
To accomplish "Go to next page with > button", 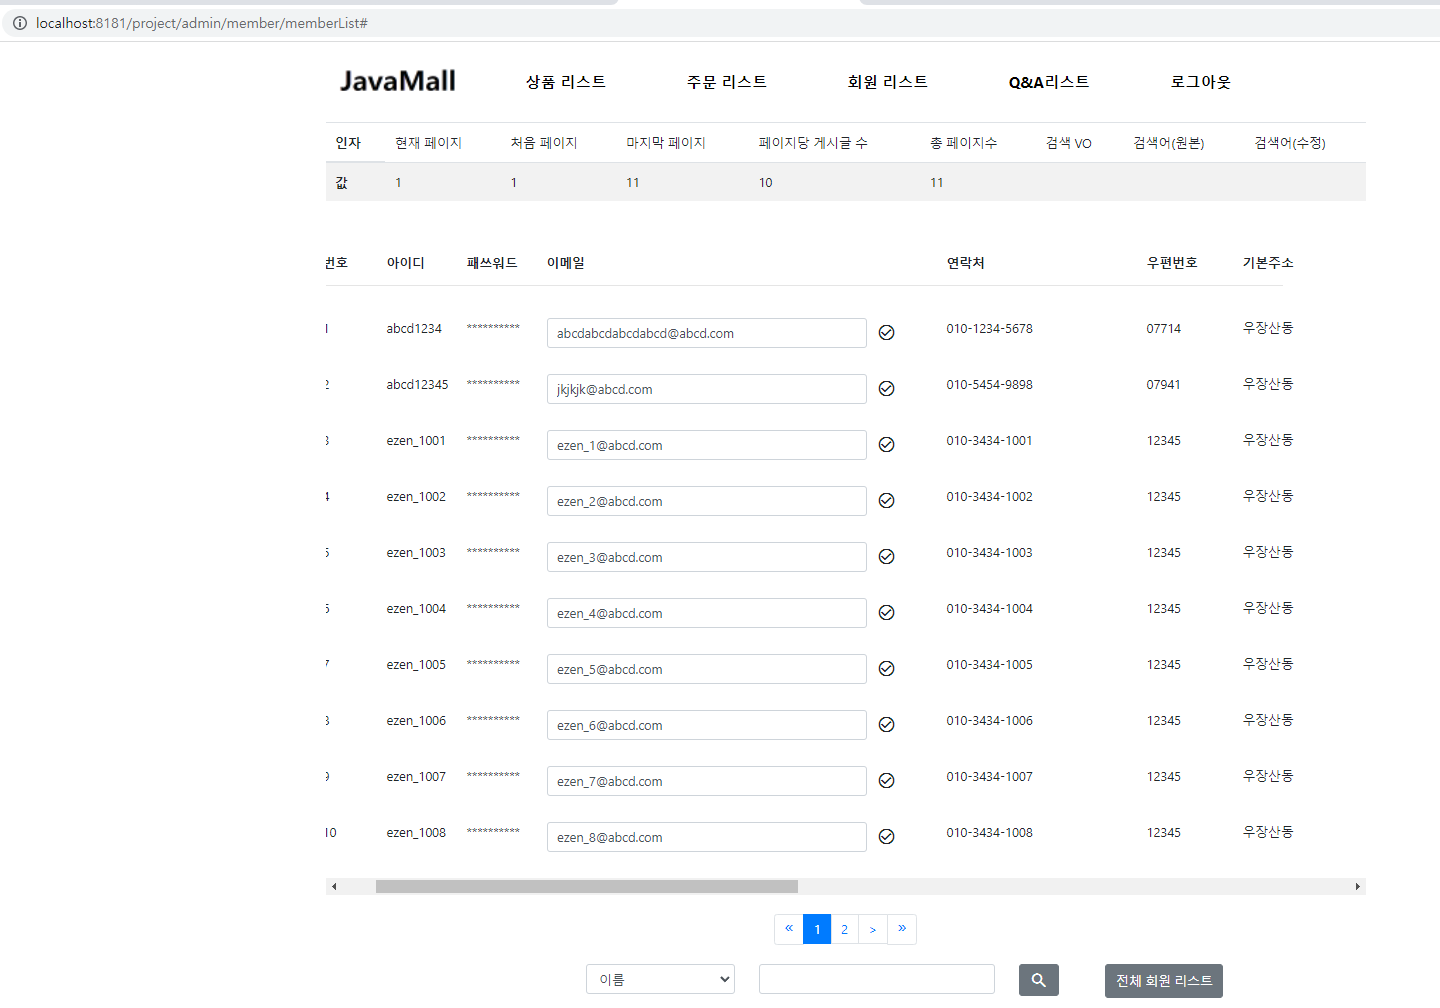I will pos(873,929).
